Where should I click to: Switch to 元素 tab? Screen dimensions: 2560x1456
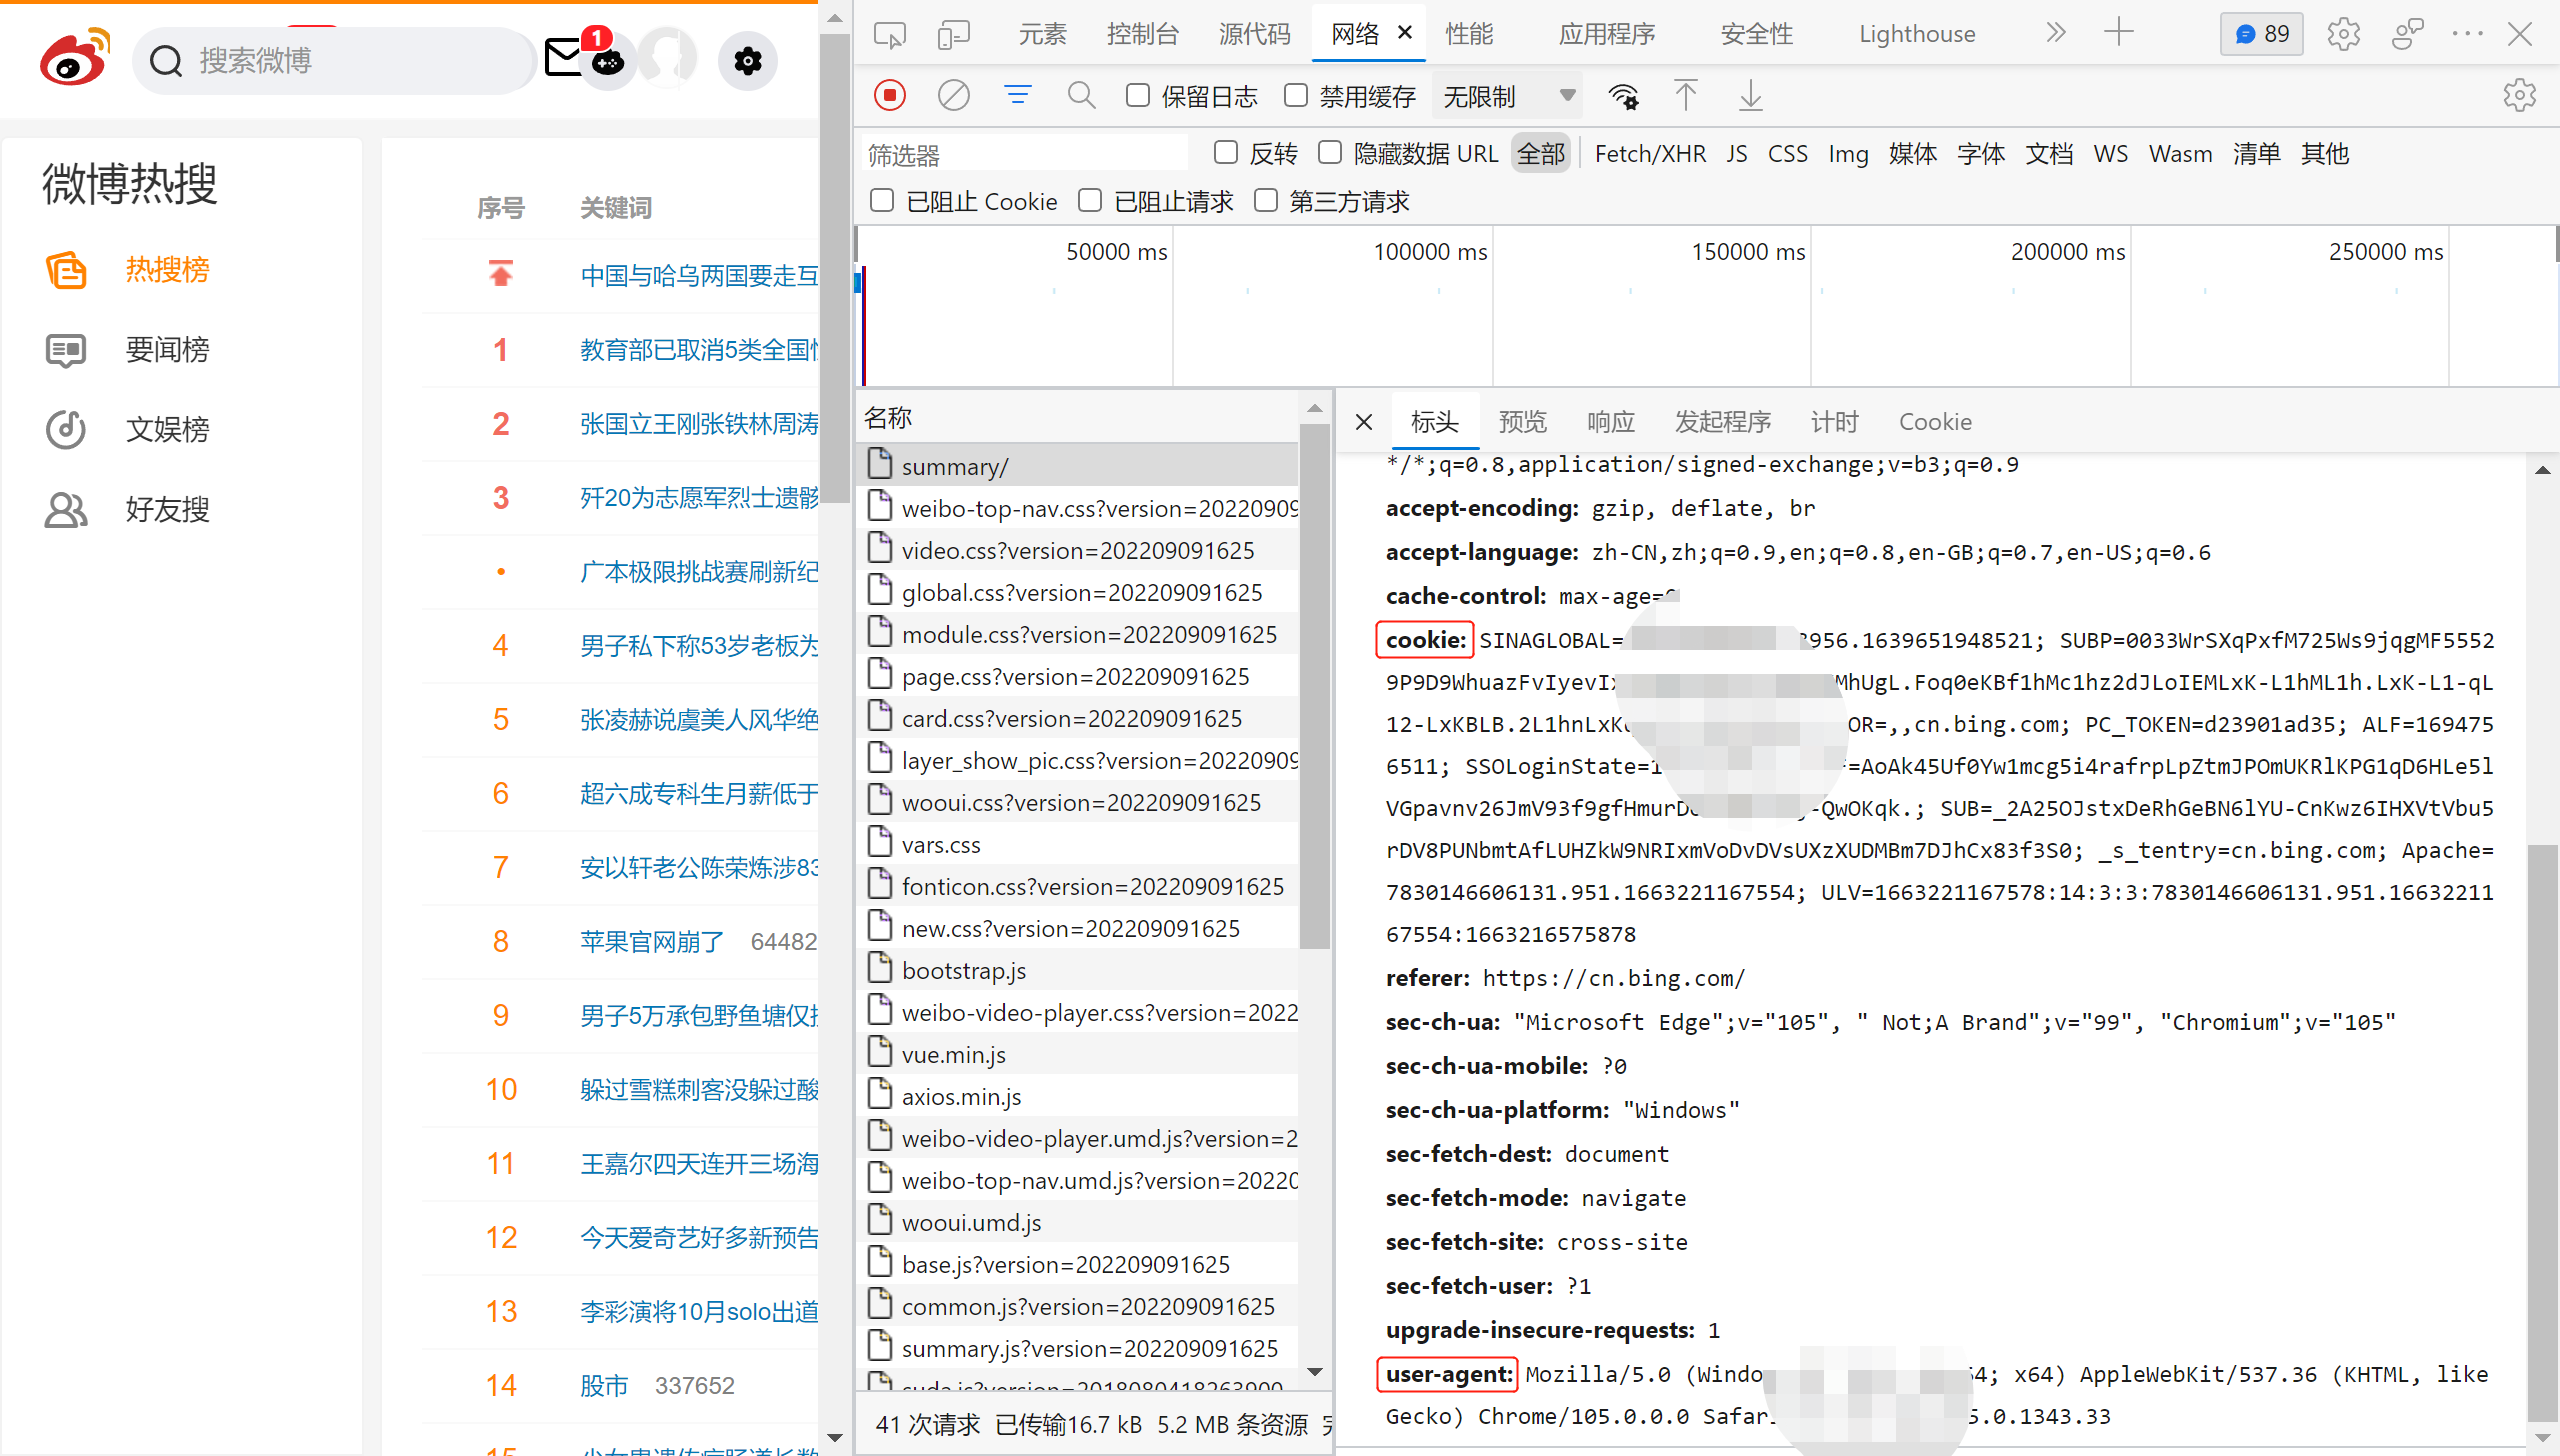click(x=1042, y=34)
